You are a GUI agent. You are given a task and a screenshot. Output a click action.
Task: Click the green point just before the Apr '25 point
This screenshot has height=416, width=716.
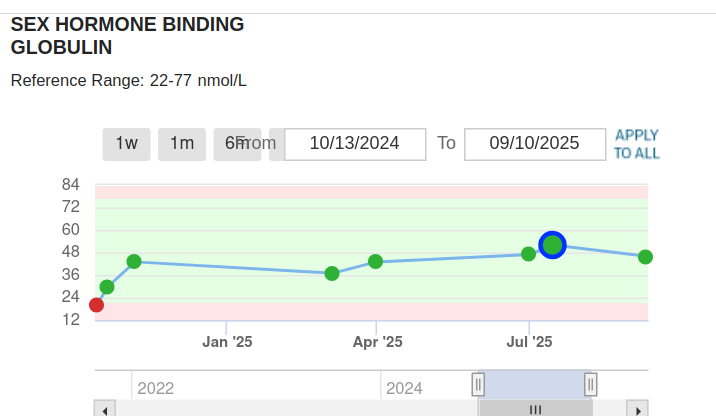click(x=332, y=273)
